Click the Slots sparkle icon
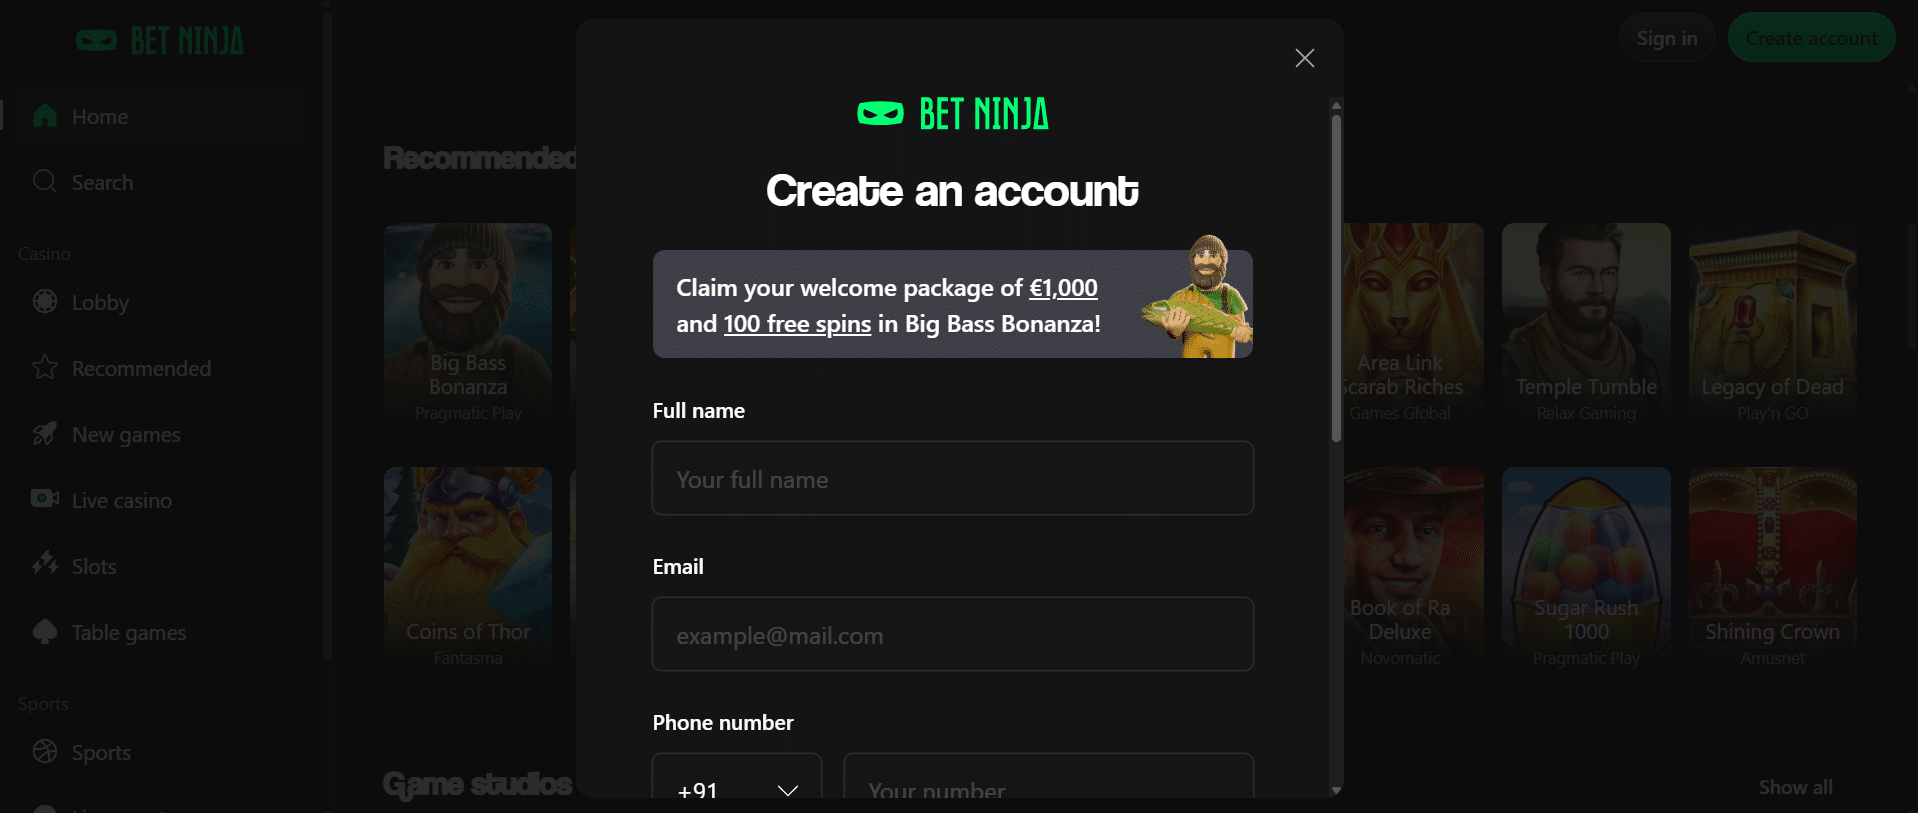 (x=45, y=564)
